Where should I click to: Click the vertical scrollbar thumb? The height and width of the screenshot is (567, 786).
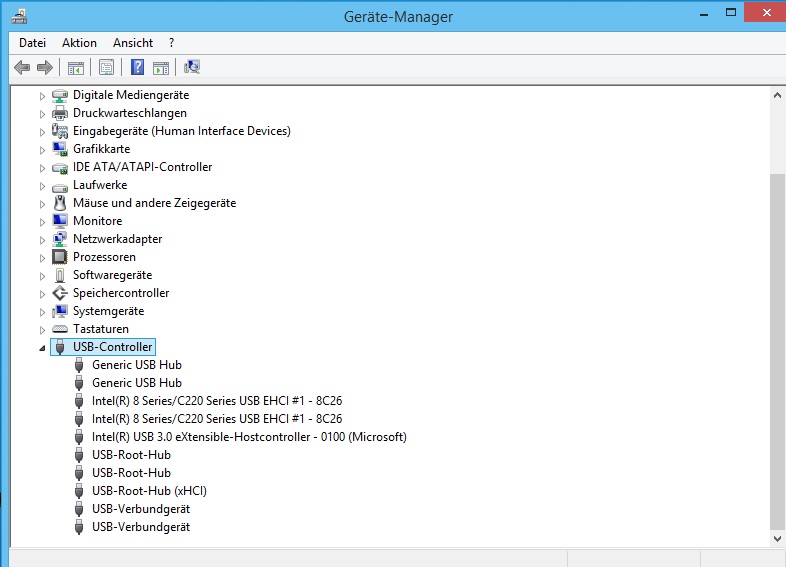click(777, 351)
